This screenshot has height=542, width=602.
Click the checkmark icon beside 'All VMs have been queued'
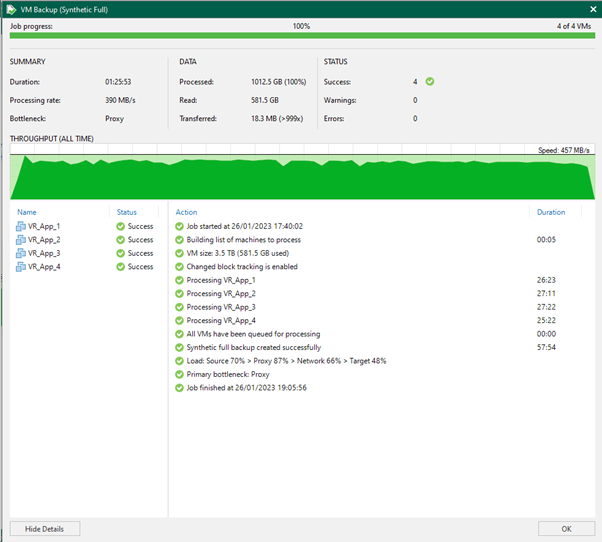(x=179, y=334)
